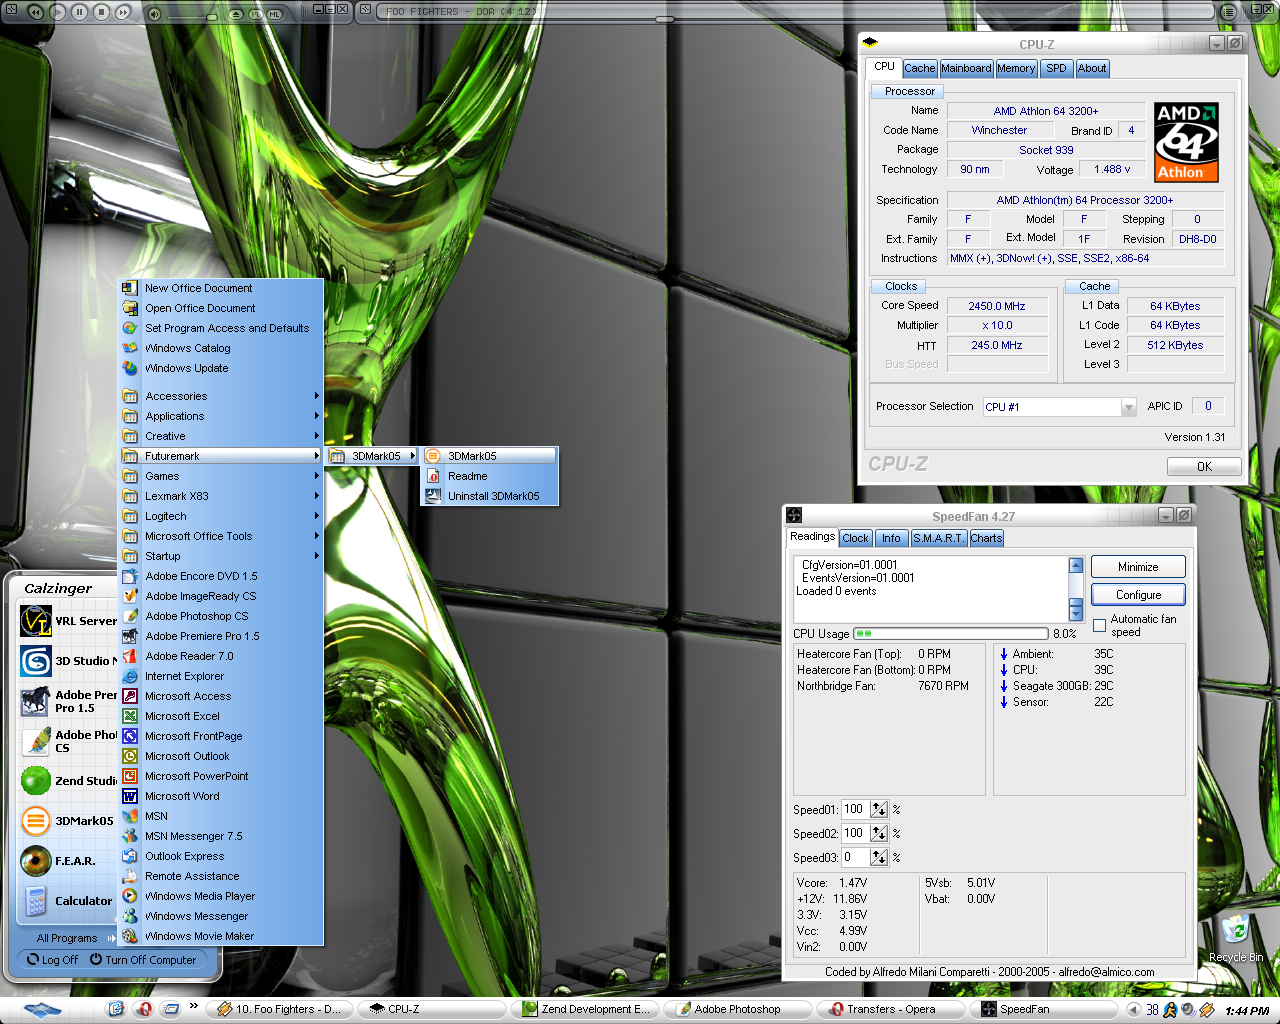This screenshot has height=1024, width=1280.
Task: Expand the Processor Selection dropdown
Action: click(1129, 407)
